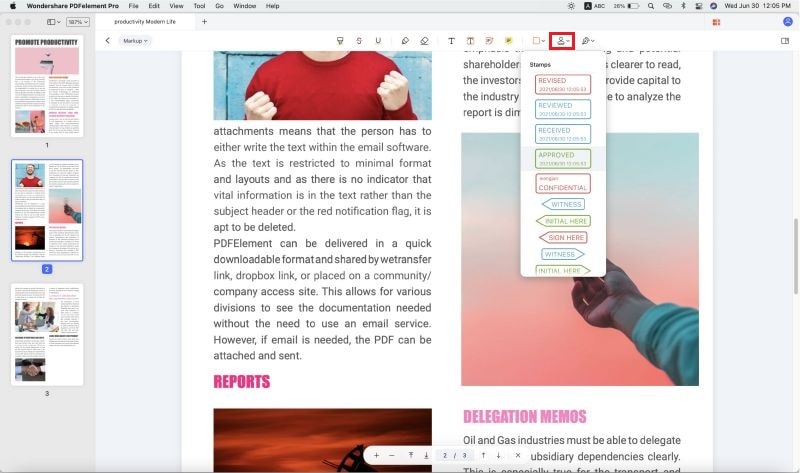Jump to last page icon
This screenshot has width=800, height=473.
click(x=426, y=455)
